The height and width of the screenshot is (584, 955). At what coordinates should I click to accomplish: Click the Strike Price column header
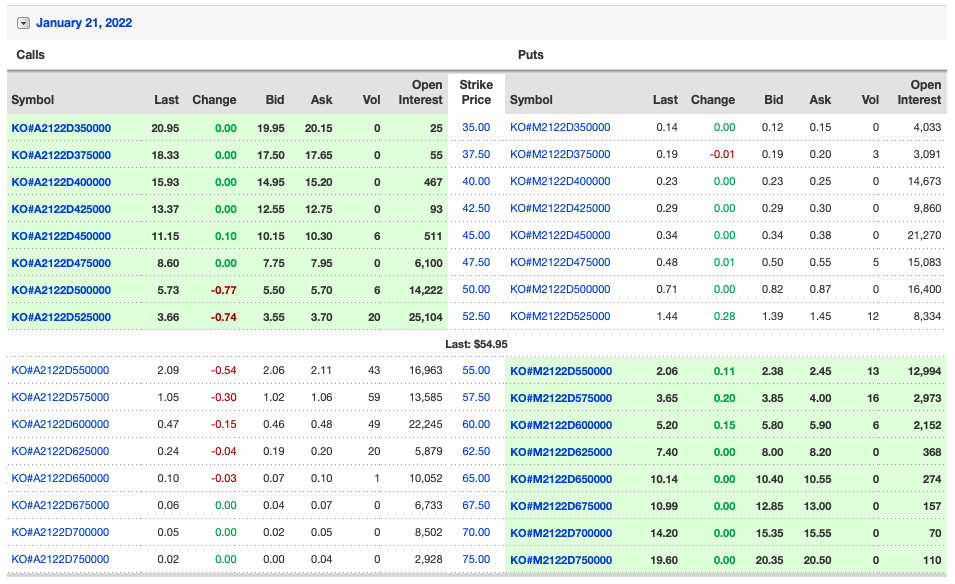click(476, 93)
